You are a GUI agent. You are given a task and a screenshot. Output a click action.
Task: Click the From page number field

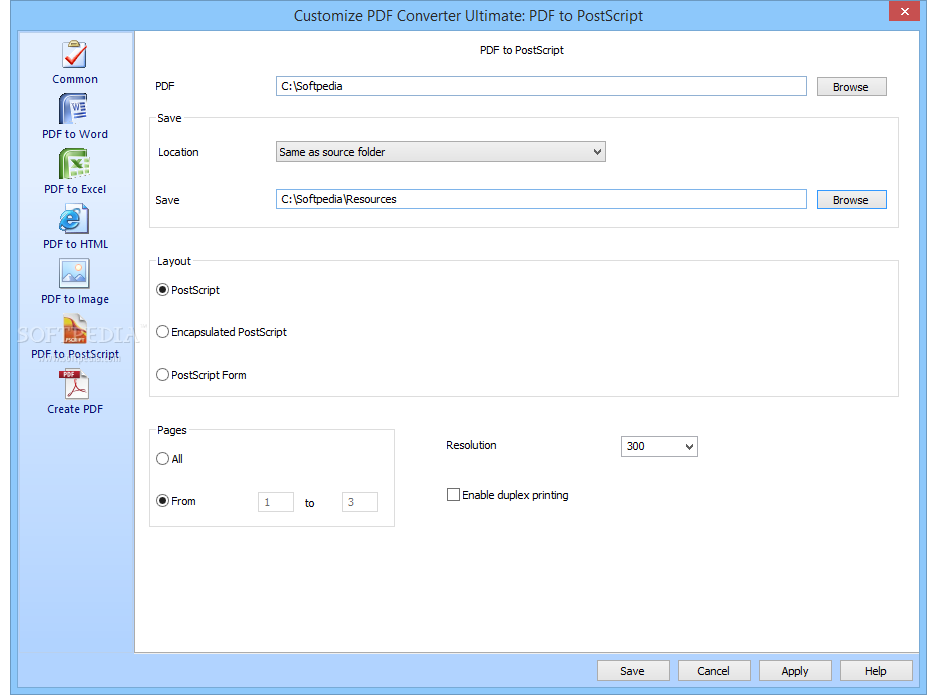(275, 502)
